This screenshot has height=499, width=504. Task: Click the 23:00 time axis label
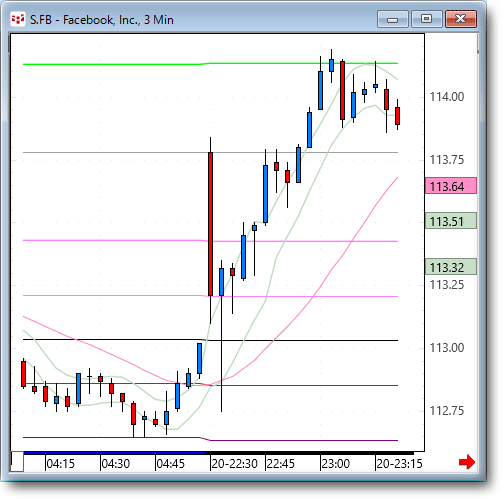click(336, 464)
